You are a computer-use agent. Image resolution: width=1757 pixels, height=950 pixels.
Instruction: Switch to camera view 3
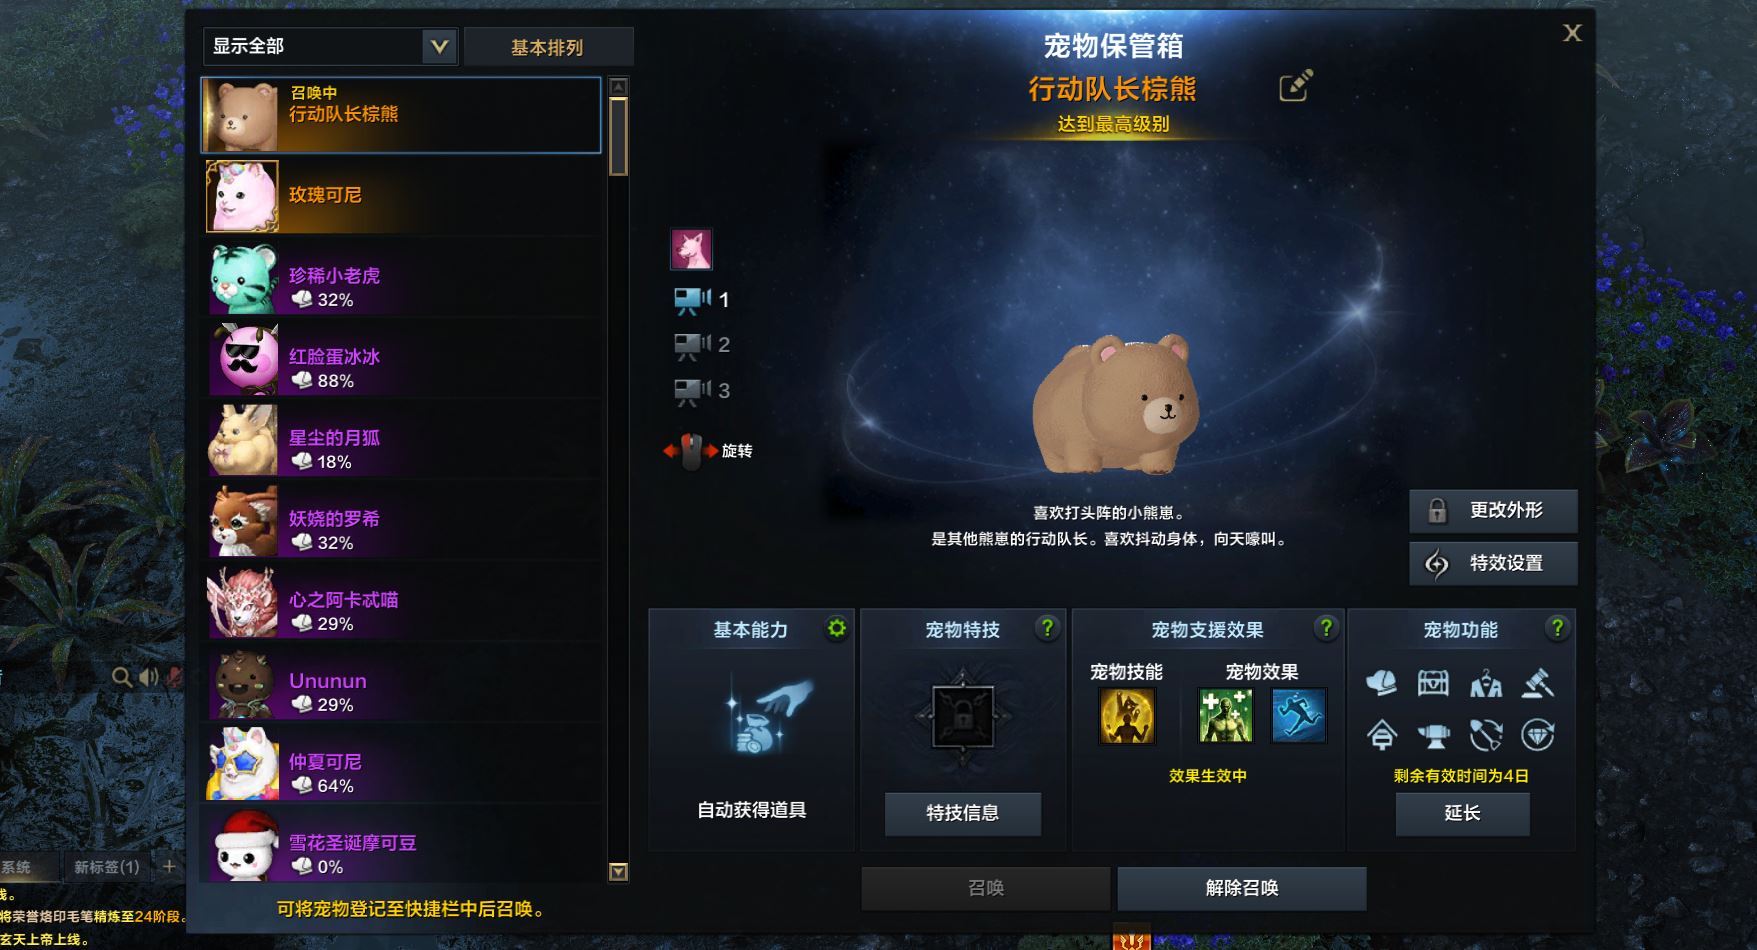702,391
